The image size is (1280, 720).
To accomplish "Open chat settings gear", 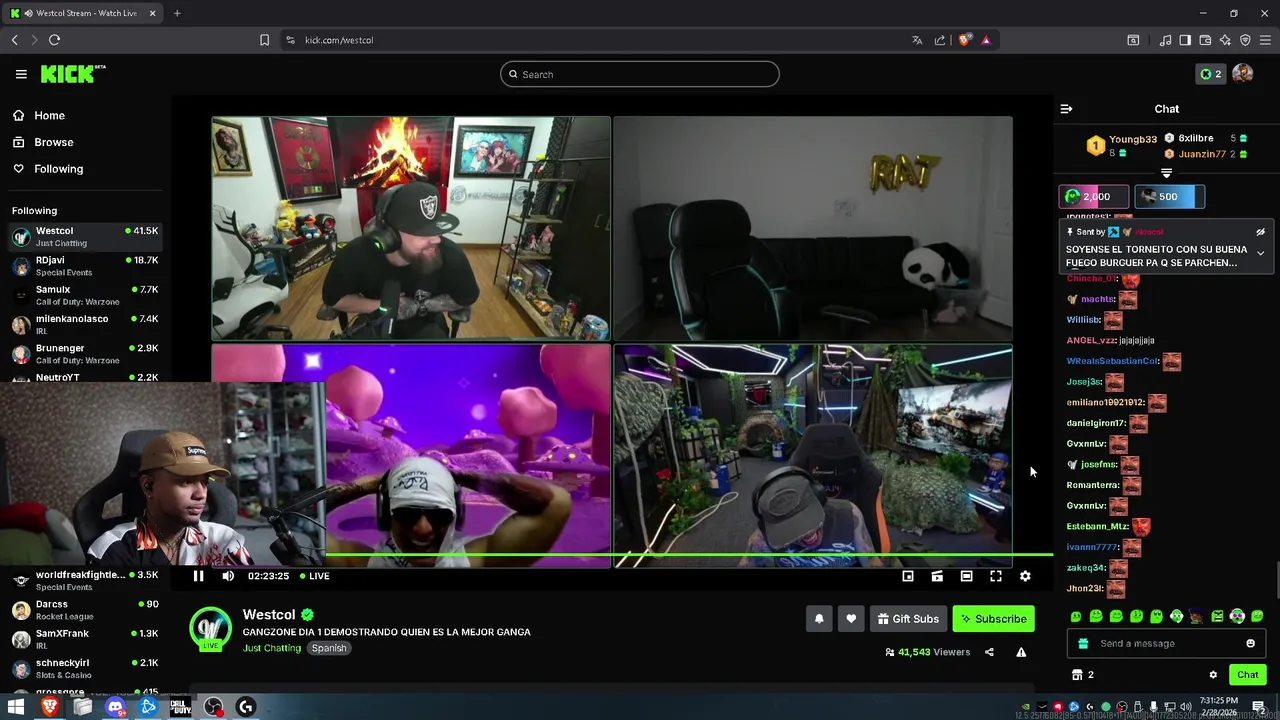I will pos(1213,675).
